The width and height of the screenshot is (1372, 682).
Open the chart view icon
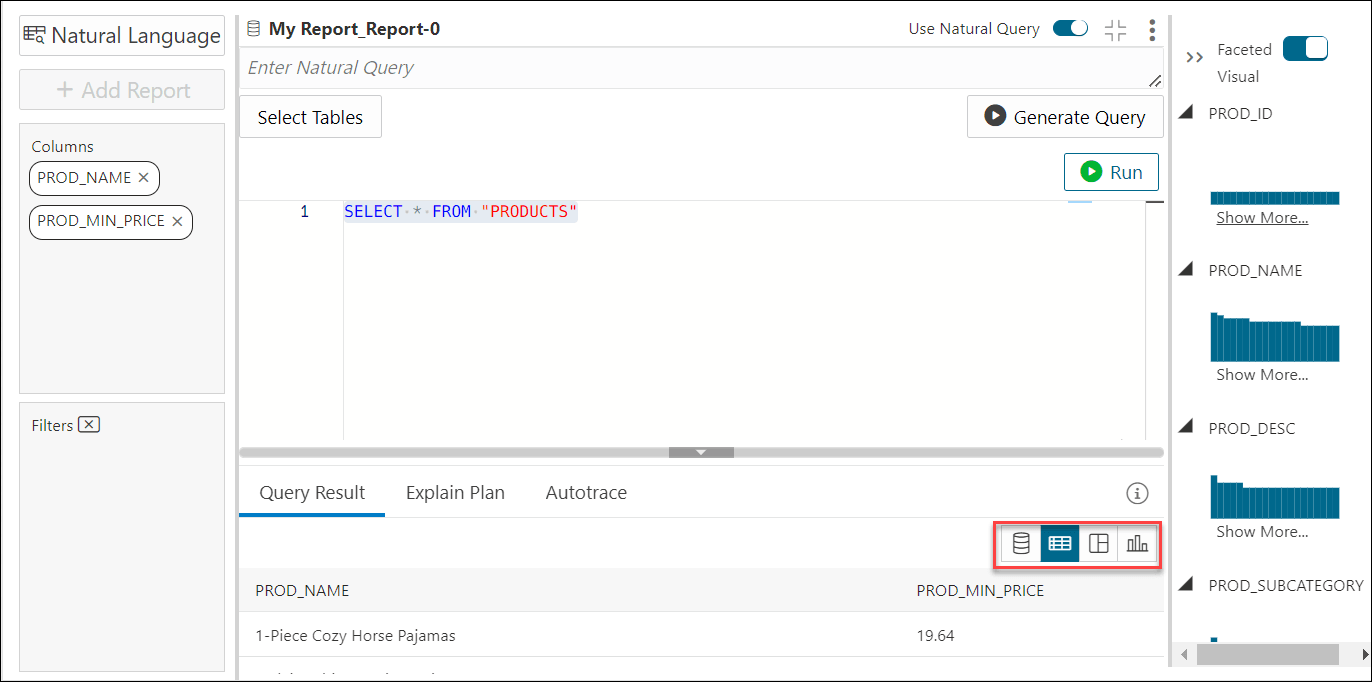click(x=1137, y=544)
